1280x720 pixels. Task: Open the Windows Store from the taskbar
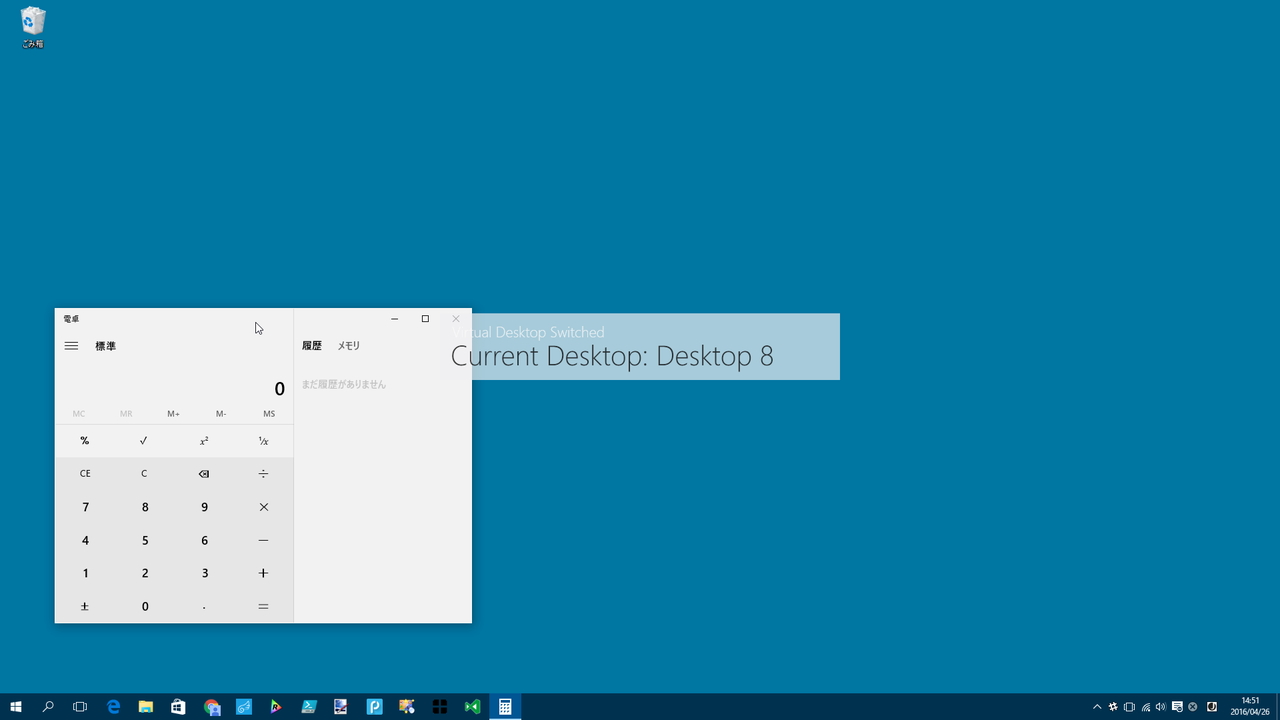178,707
